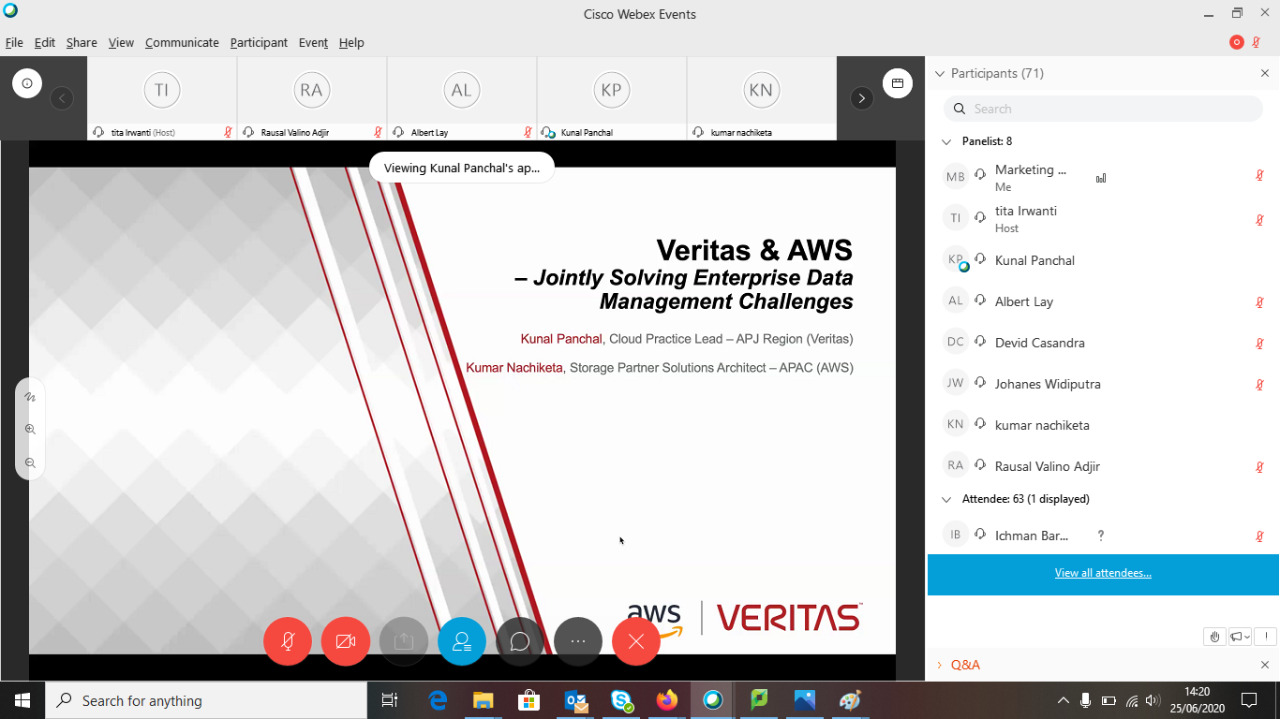Click the Viewing Kunal Panchal's ap... pill

(462, 168)
